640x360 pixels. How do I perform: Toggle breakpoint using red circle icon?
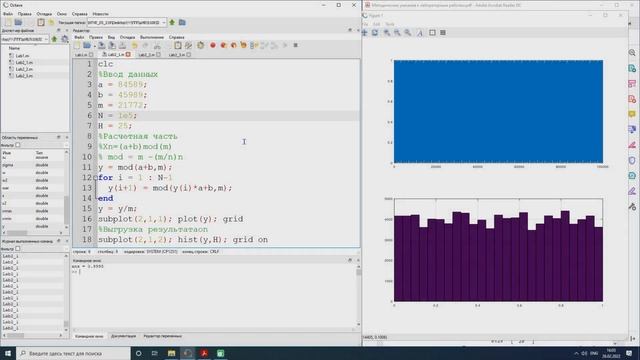click(x=213, y=45)
